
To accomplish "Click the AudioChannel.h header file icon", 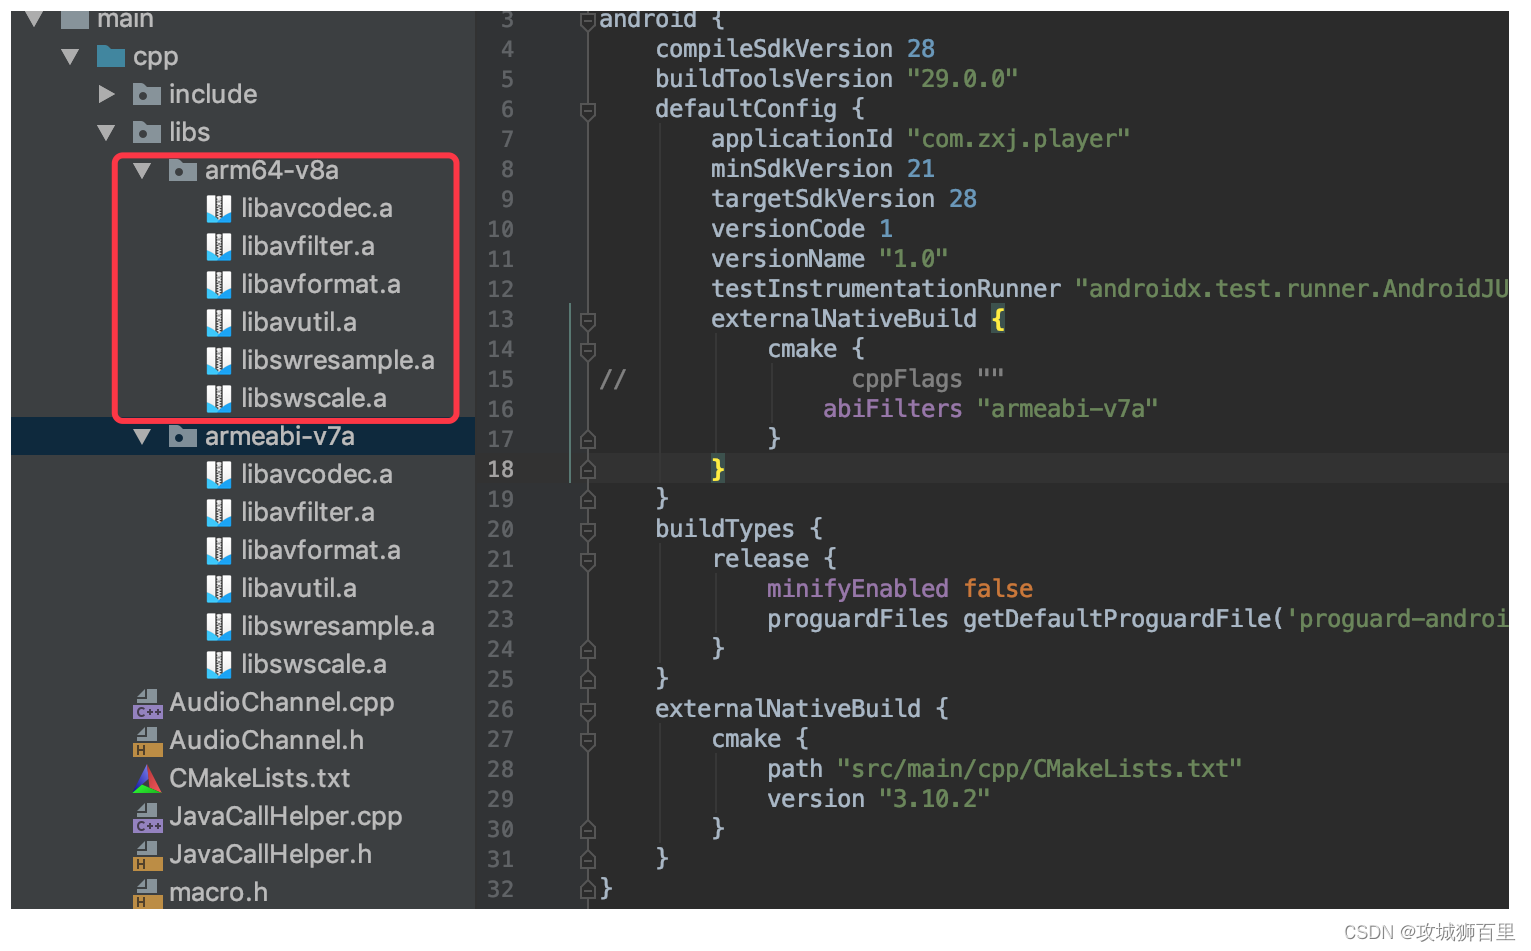I will tap(148, 741).
